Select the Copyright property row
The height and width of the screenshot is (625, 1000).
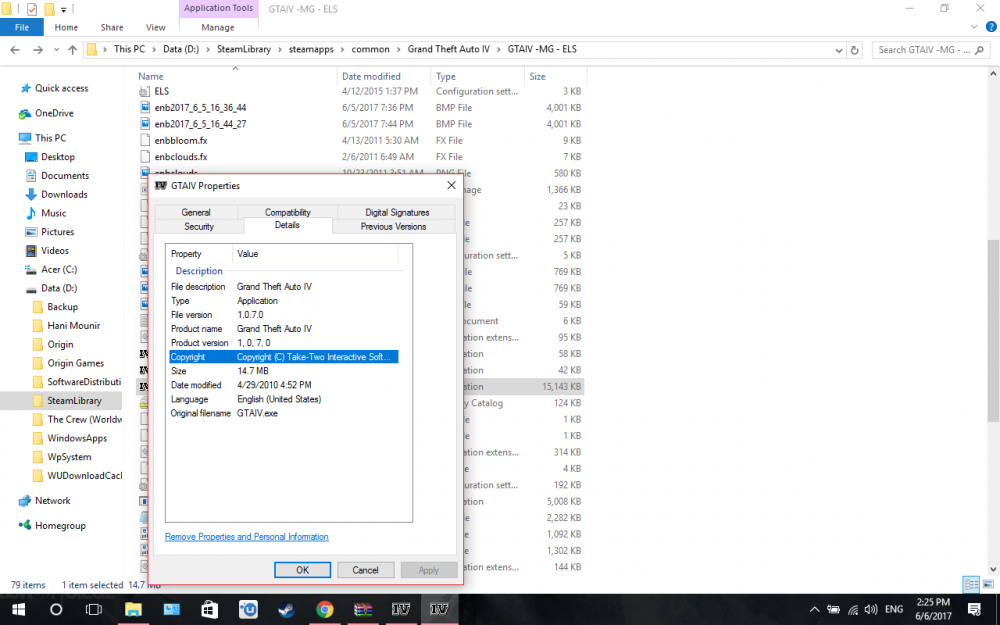284,357
